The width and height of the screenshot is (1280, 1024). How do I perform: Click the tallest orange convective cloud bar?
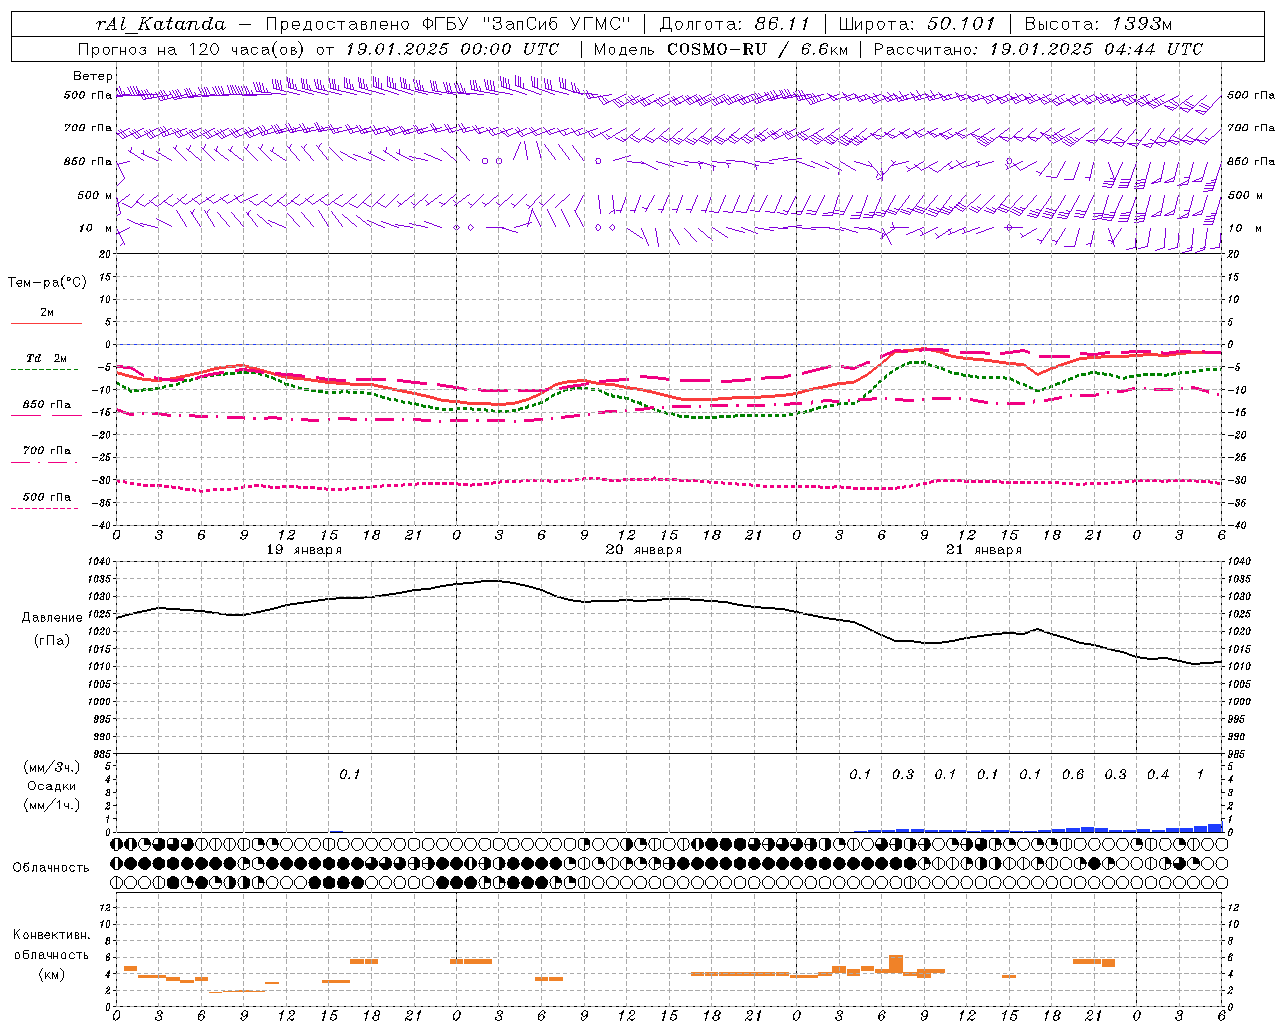pyautogui.click(x=896, y=964)
